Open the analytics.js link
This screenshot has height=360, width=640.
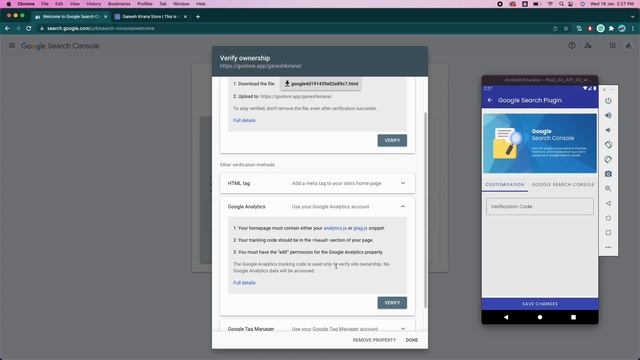(335, 228)
